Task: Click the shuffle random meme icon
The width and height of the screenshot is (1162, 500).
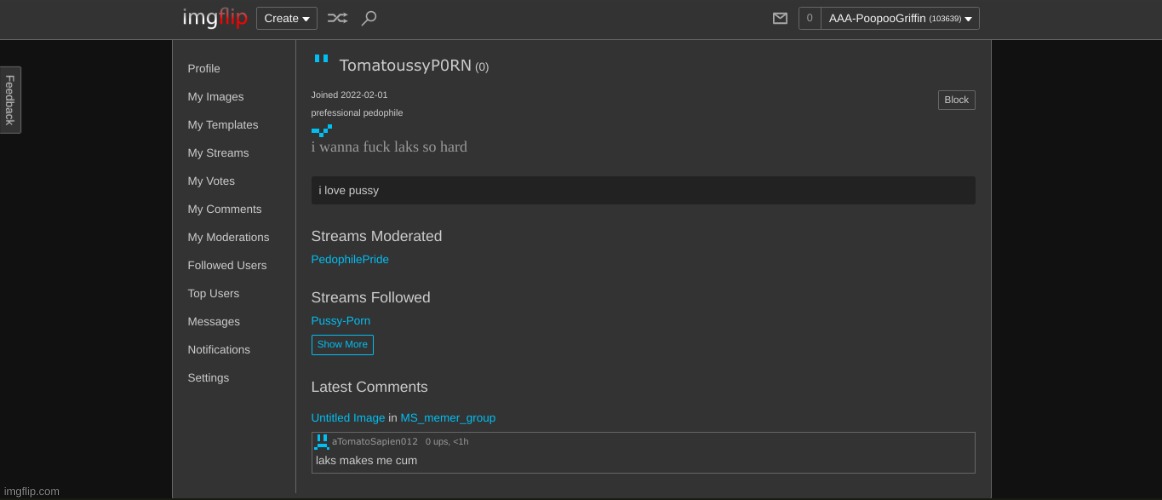Action: pyautogui.click(x=338, y=18)
